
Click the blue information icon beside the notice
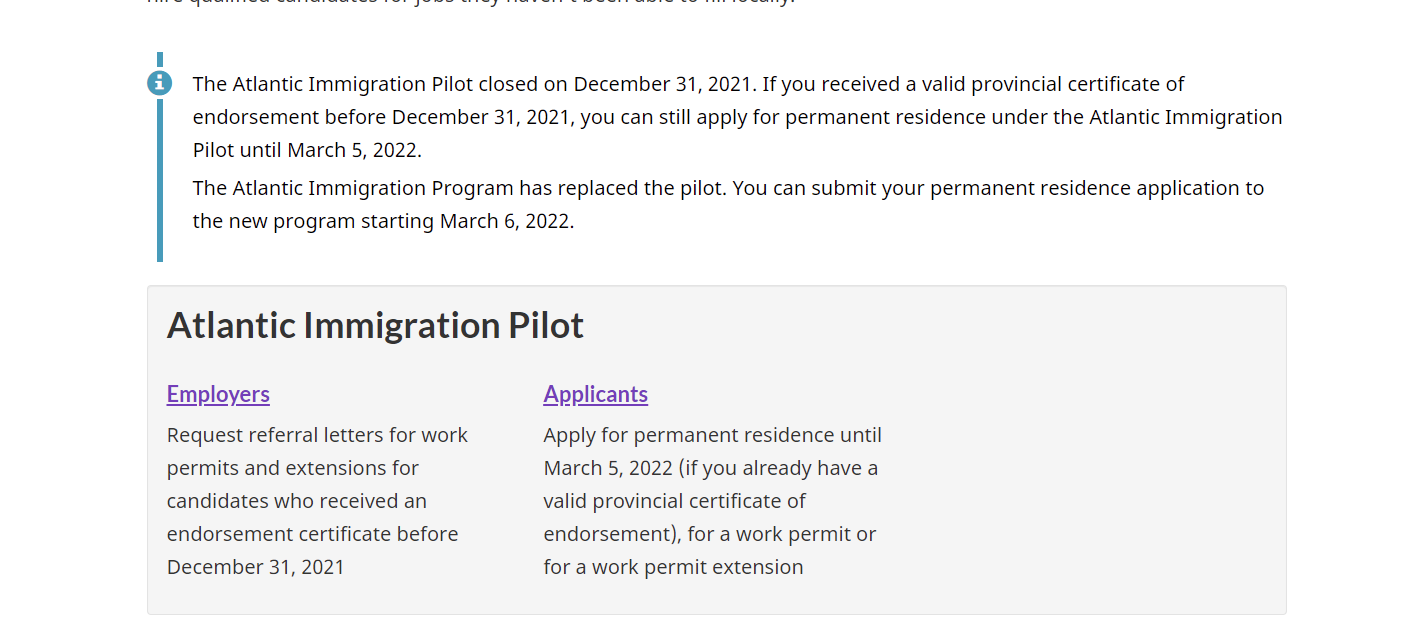click(x=159, y=83)
